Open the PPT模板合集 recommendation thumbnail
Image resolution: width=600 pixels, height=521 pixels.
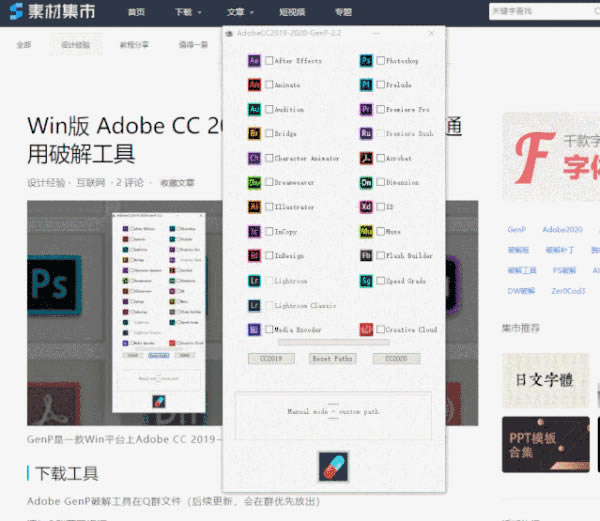tap(546, 444)
